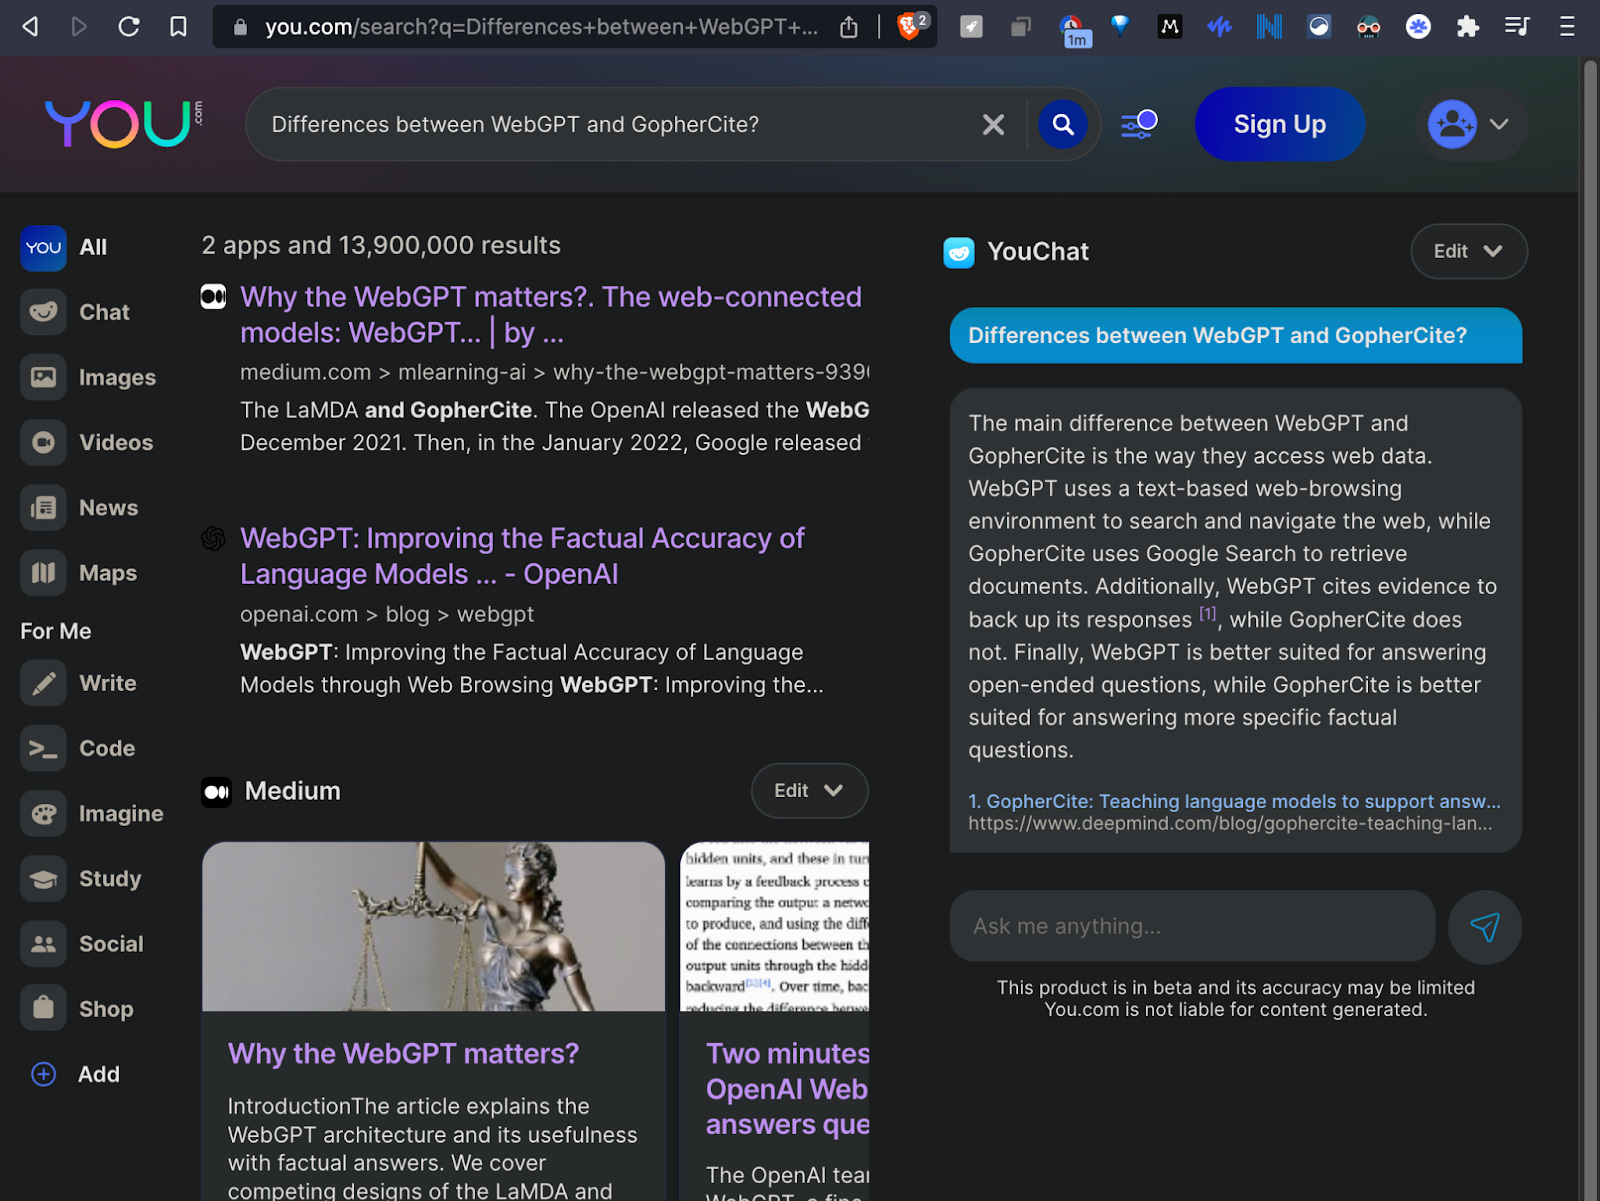
Task: Reload the page with the refresh icon
Action: pos(129,27)
